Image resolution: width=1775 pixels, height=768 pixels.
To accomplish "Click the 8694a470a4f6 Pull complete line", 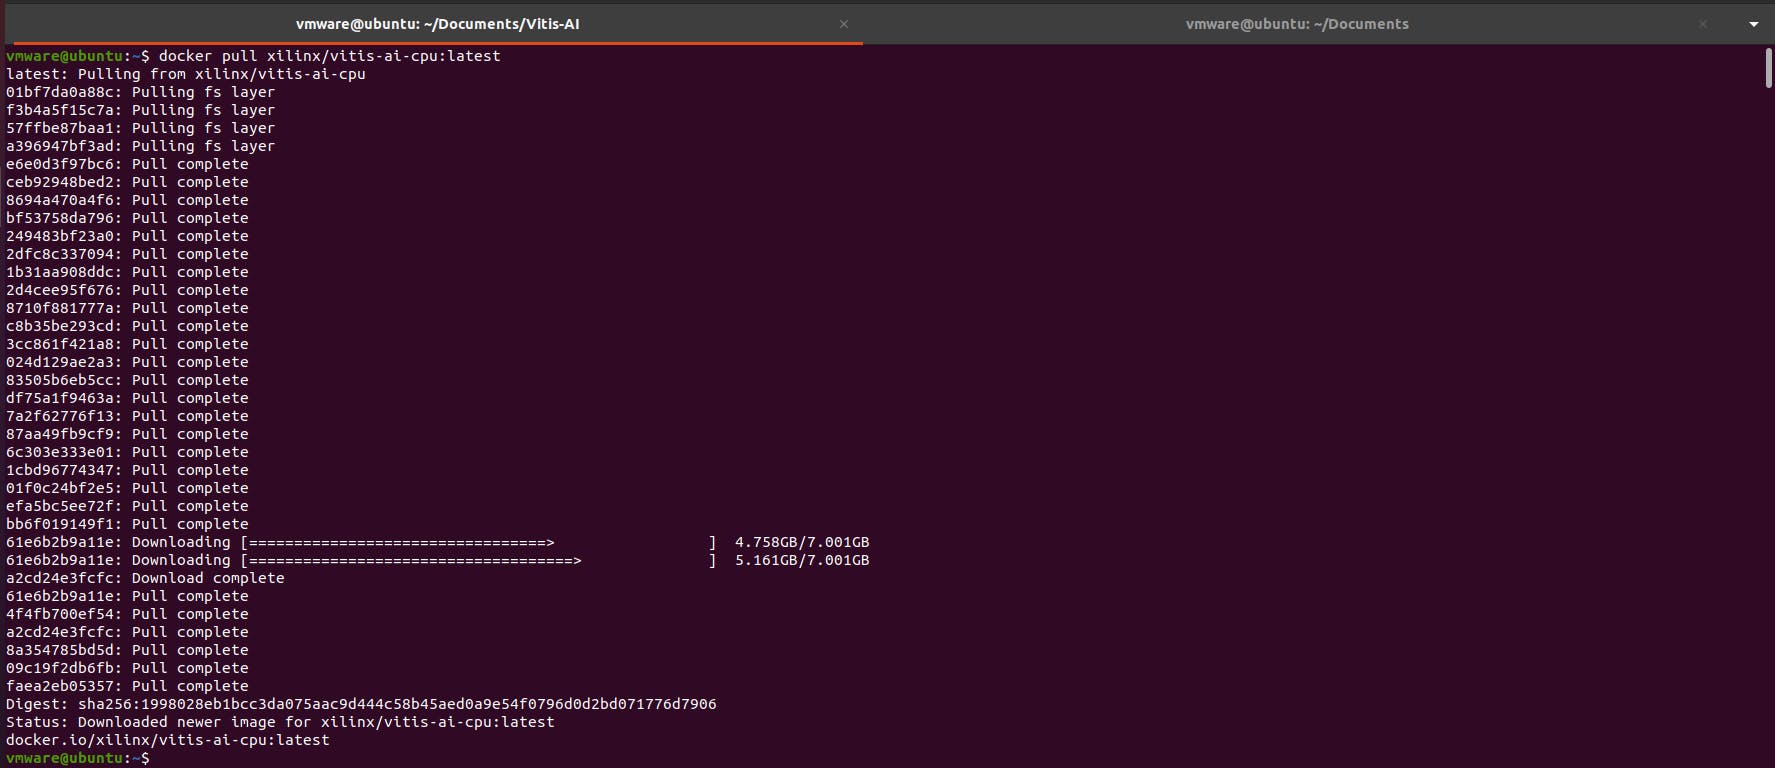I will pos(127,200).
